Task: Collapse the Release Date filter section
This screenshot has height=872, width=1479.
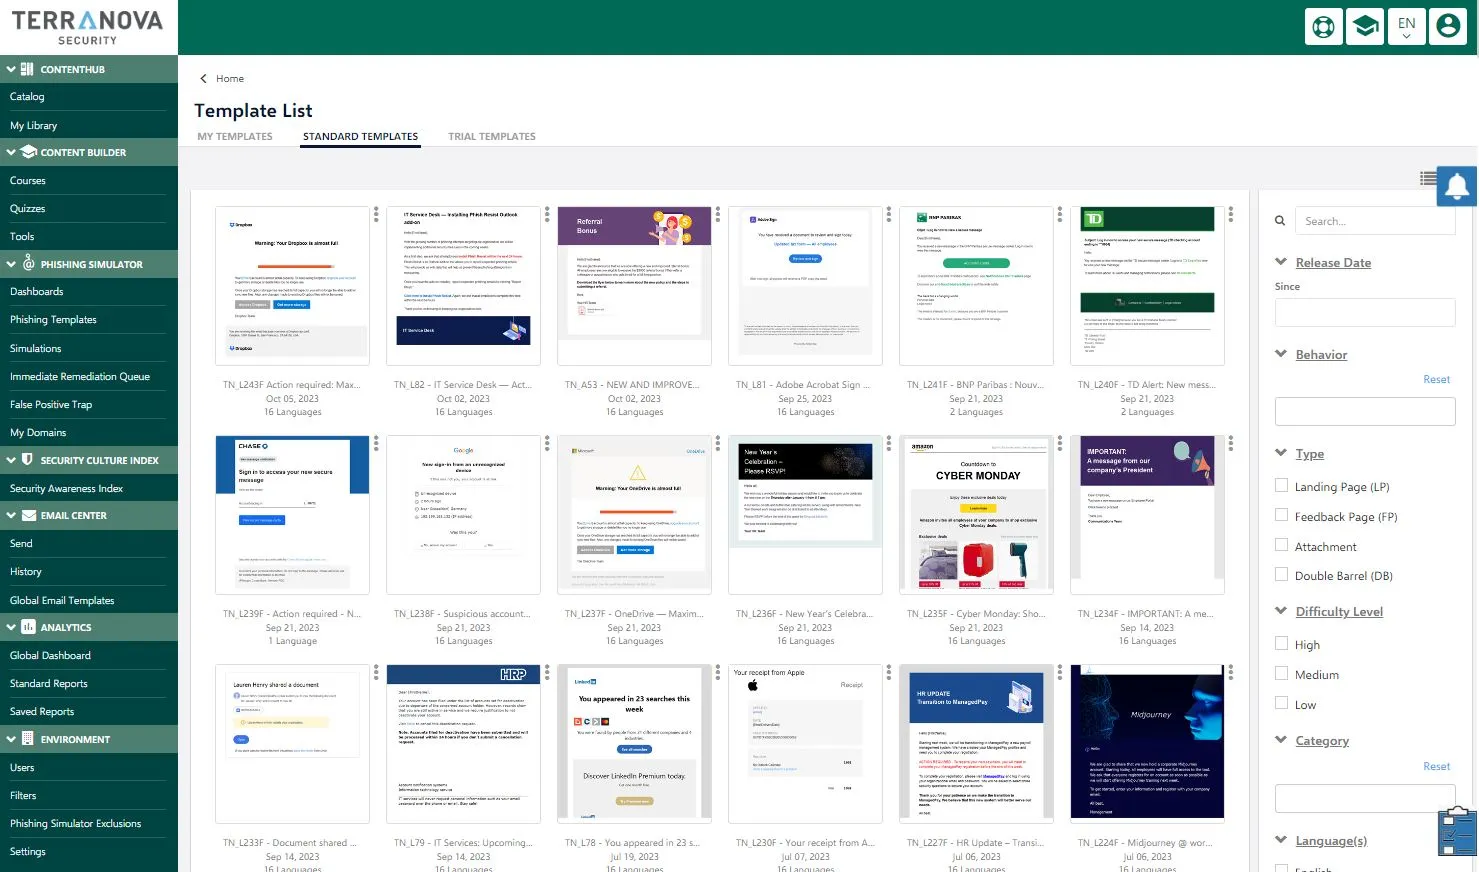Action: [x=1281, y=262]
